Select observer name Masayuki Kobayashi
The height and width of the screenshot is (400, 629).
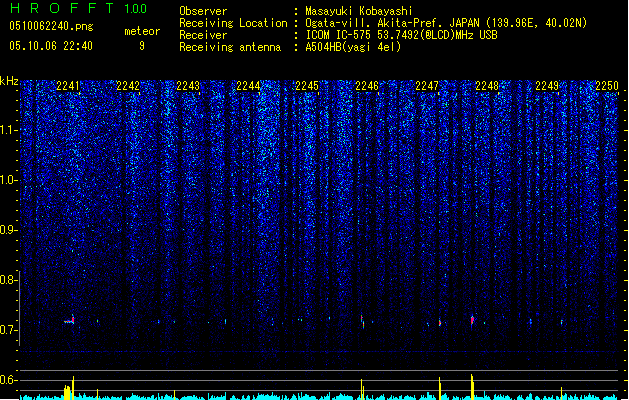click(x=359, y=11)
